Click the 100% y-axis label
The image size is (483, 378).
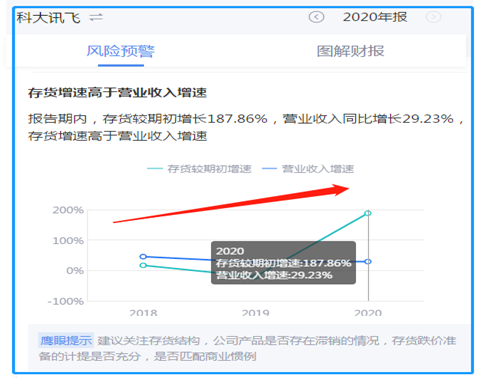tap(68, 240)
